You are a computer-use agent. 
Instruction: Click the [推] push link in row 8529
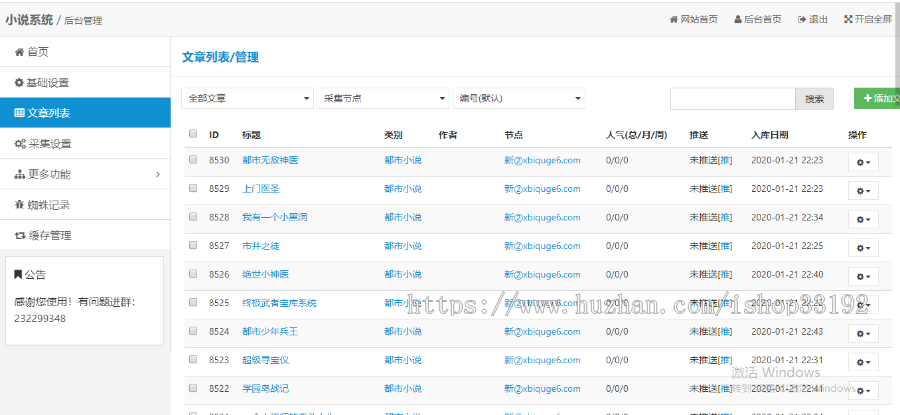coord(726,189)
